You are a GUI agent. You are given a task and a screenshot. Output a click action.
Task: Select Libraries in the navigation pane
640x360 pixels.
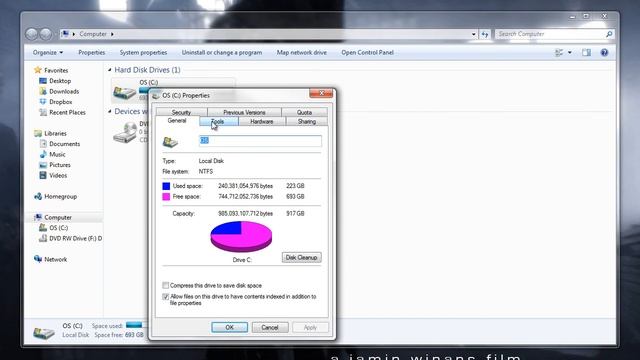coord(55,133)
